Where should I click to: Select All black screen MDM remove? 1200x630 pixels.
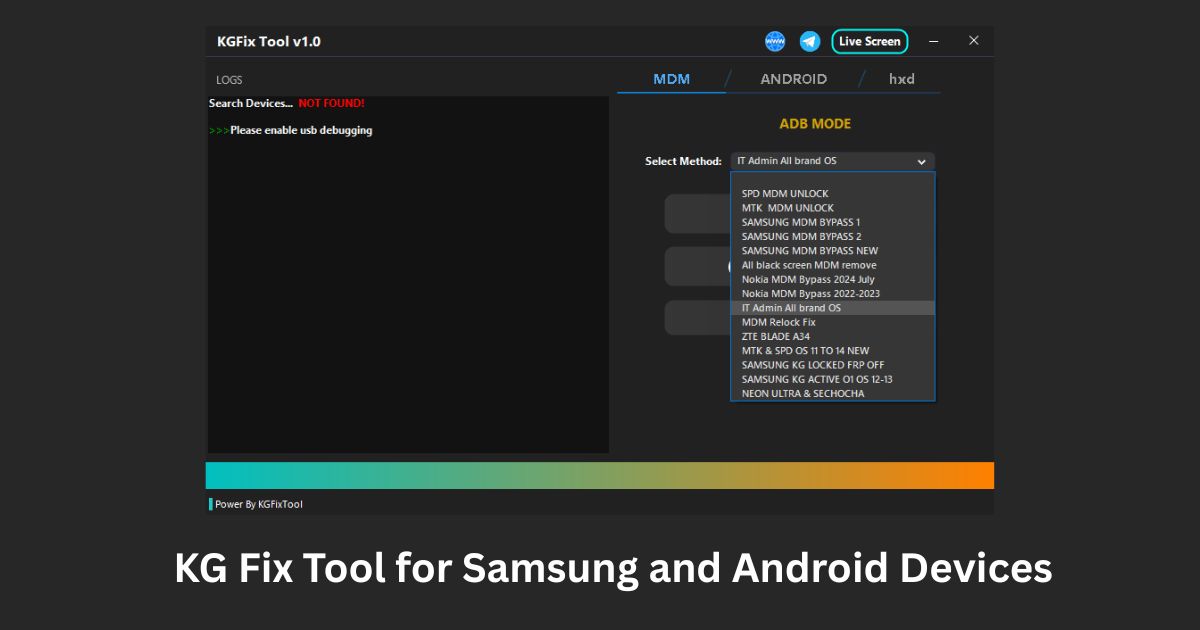[833, 265]
